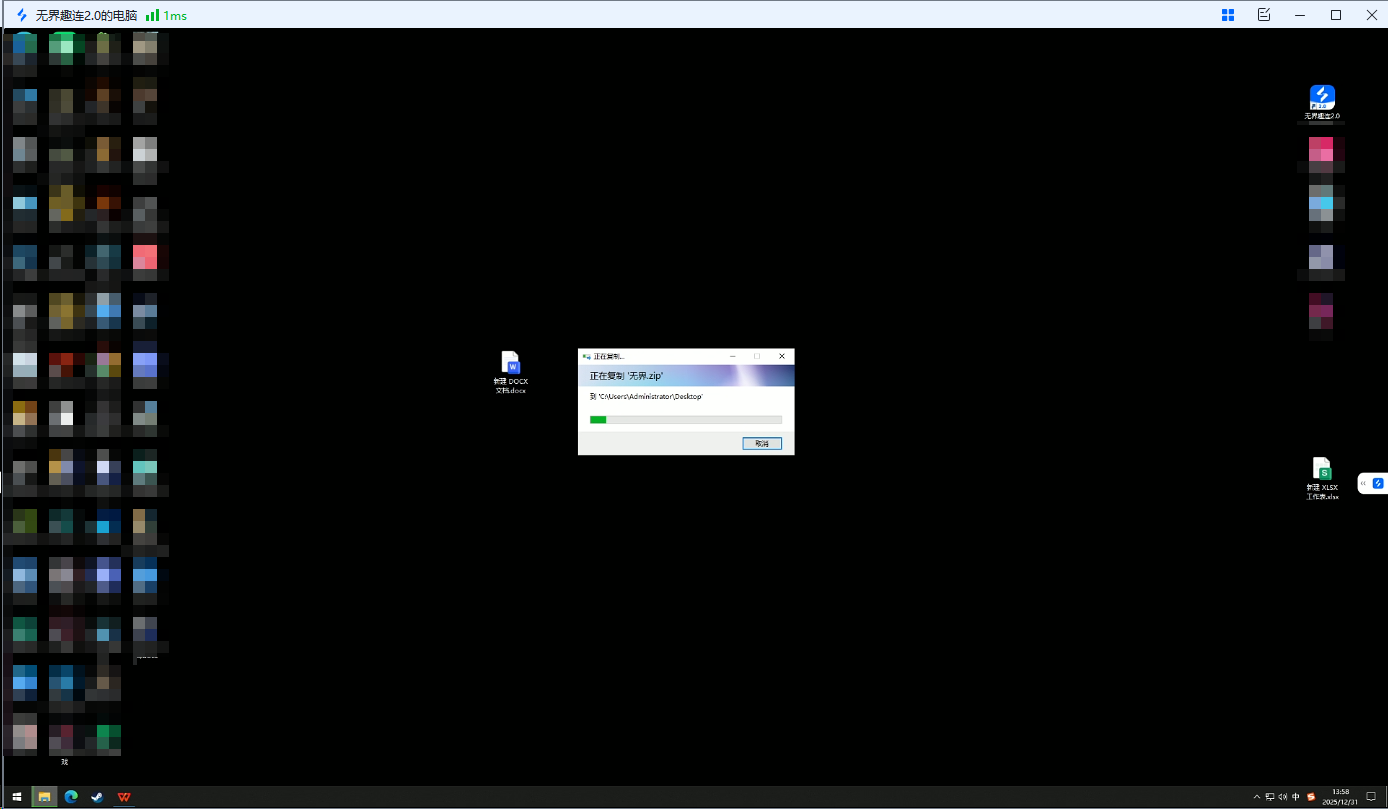This screenshot has width=1388, height=809.
Task: Toggle the 中 input language indicator
Action: [x=1296, y=797]
